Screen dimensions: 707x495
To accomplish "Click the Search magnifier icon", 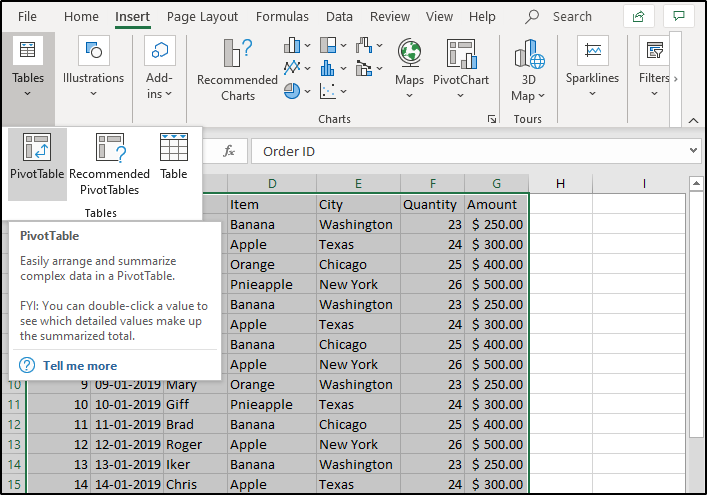I will 532,17.
